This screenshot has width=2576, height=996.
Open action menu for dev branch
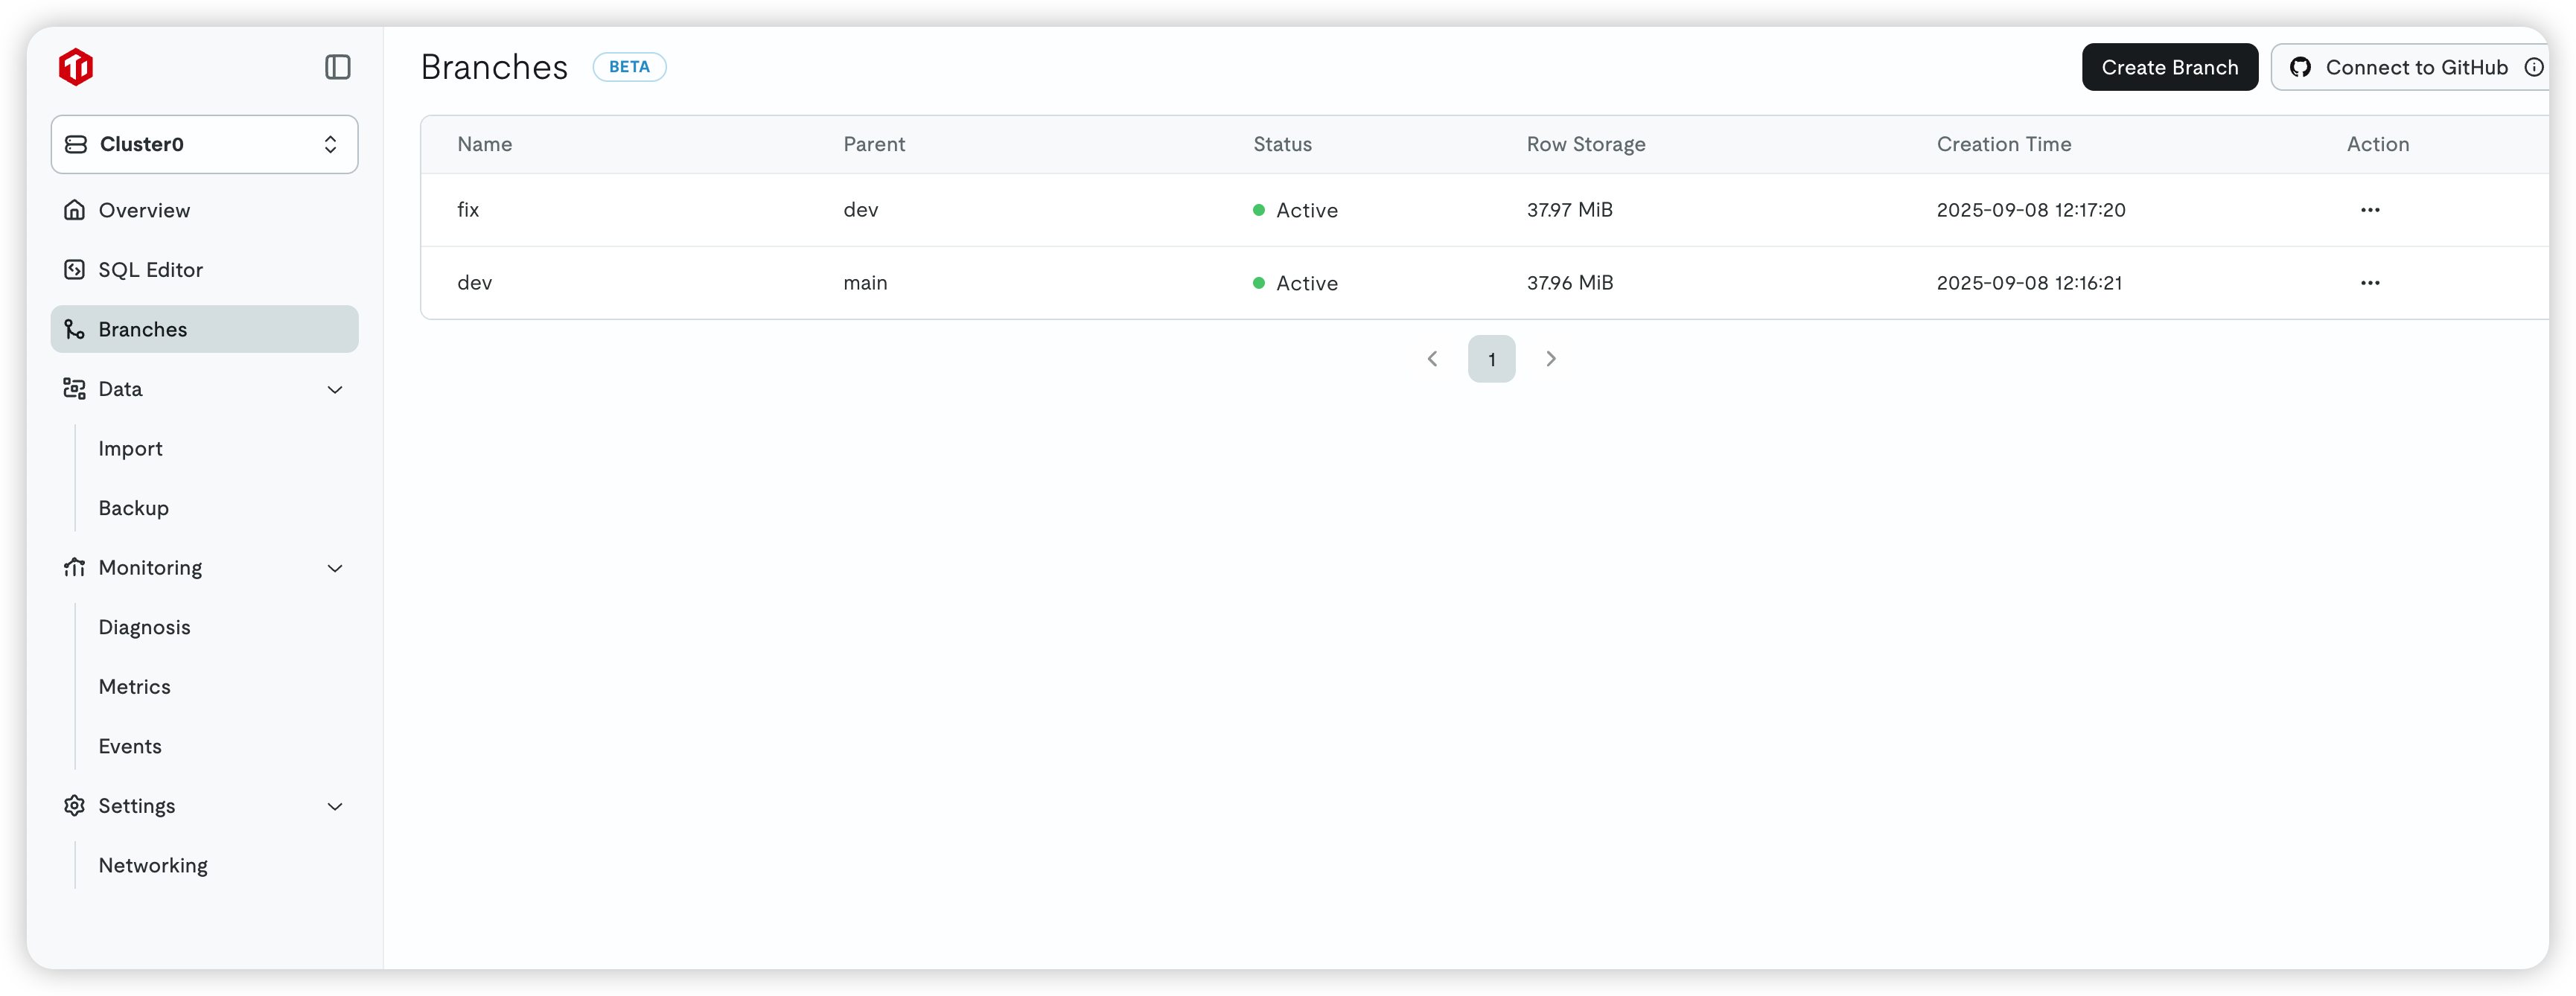[2369, 283]
